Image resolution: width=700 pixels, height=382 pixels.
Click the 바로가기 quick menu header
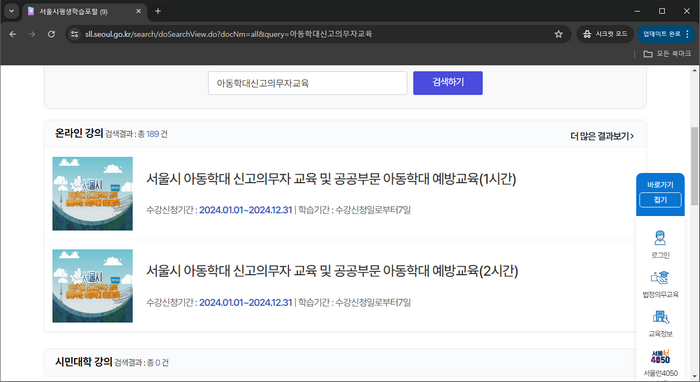[x=660, y=184]
